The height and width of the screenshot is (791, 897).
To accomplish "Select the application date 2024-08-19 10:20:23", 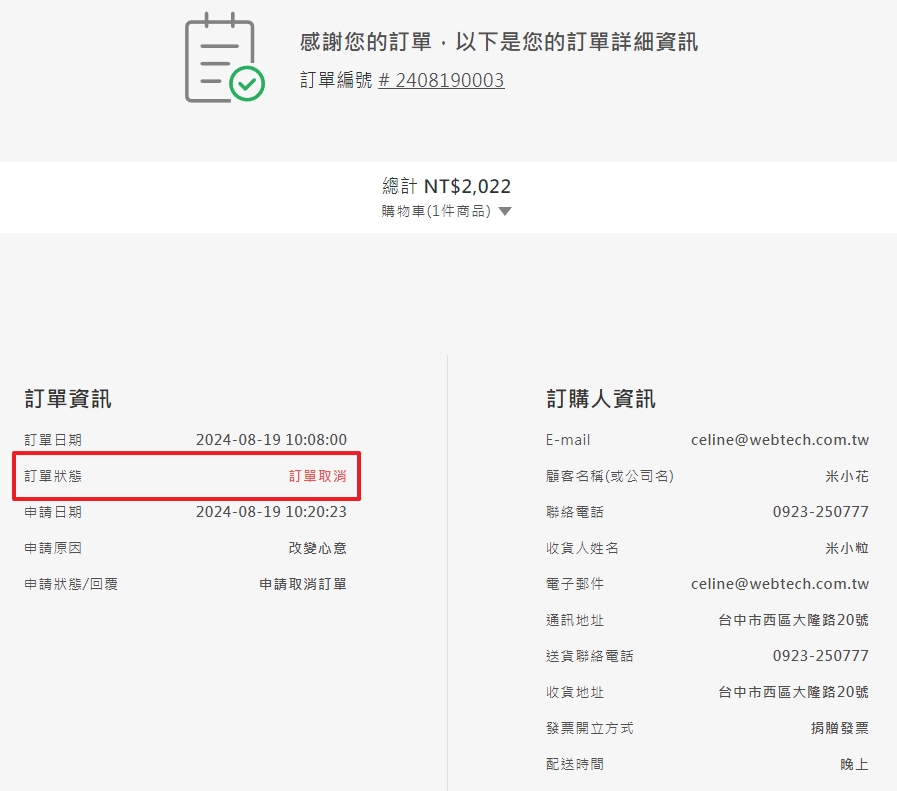I will click(x=271, y=512).
